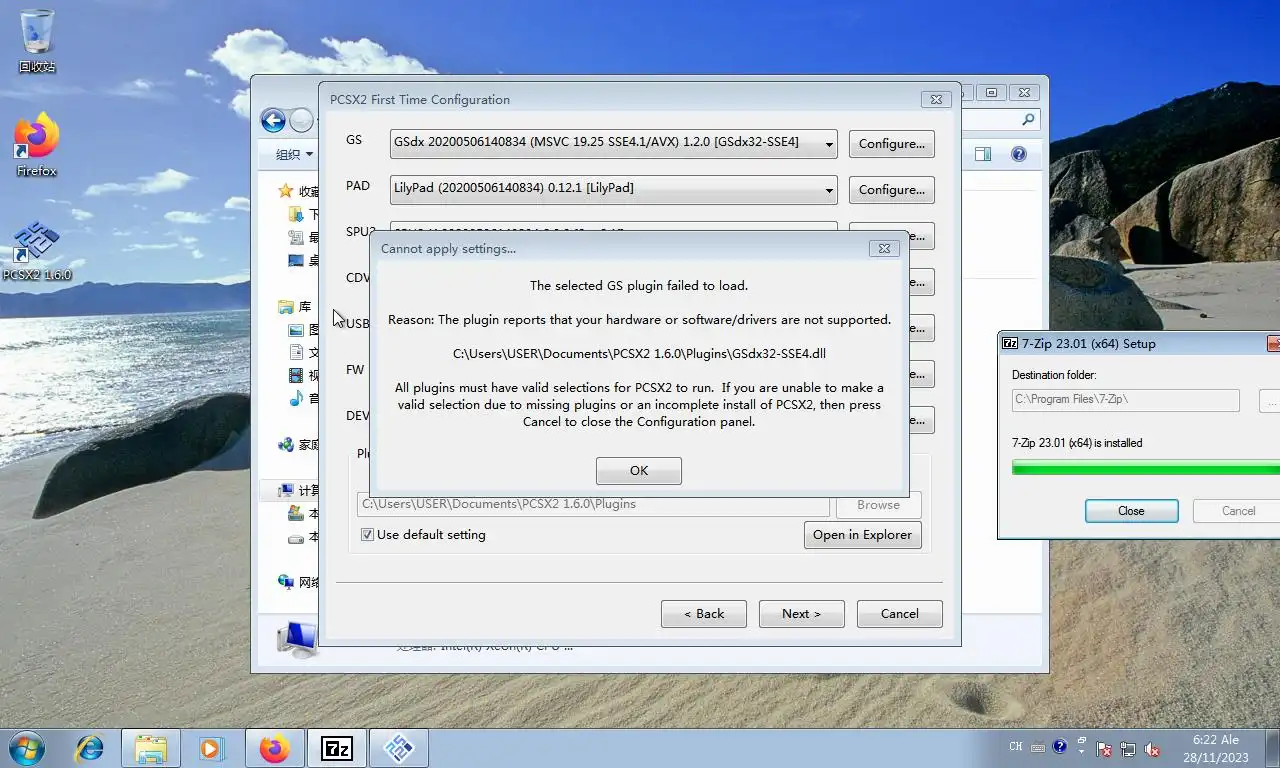Screen dimensions: 1280x768
Task: Open Windows Media Player from the taskbar
Action: (x=210, y=747)
